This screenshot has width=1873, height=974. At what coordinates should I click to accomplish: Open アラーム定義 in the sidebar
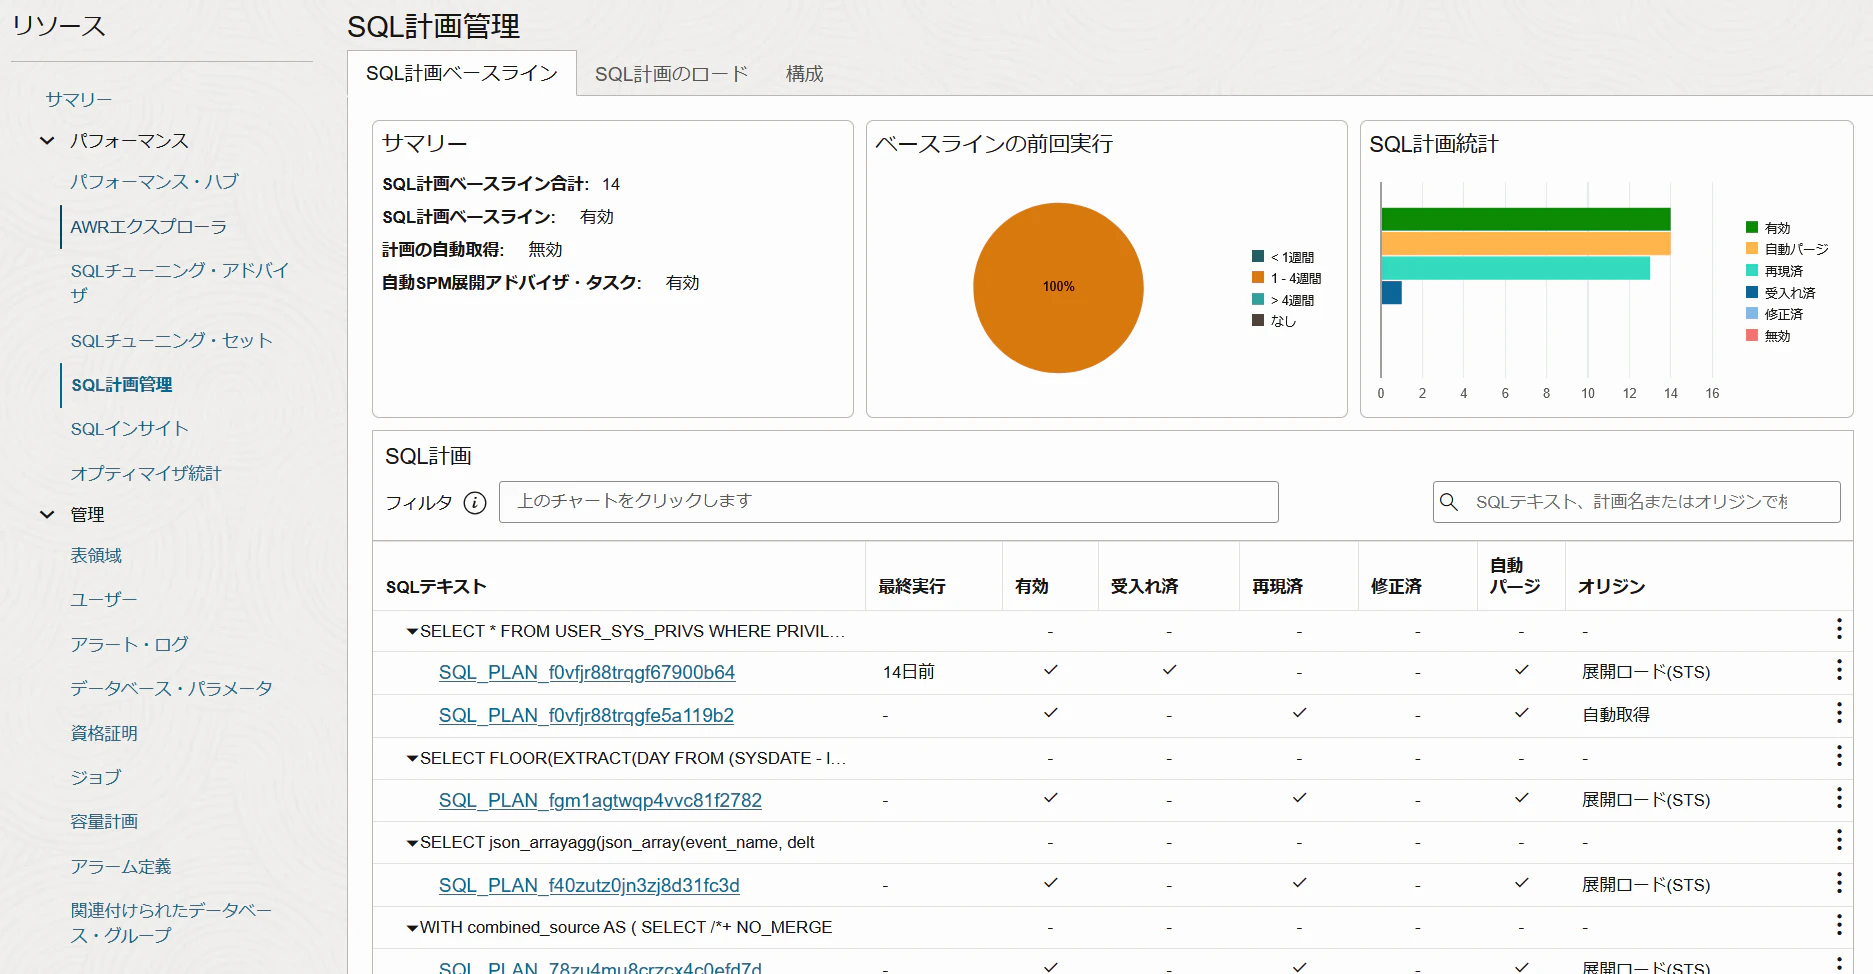[121, 866]
